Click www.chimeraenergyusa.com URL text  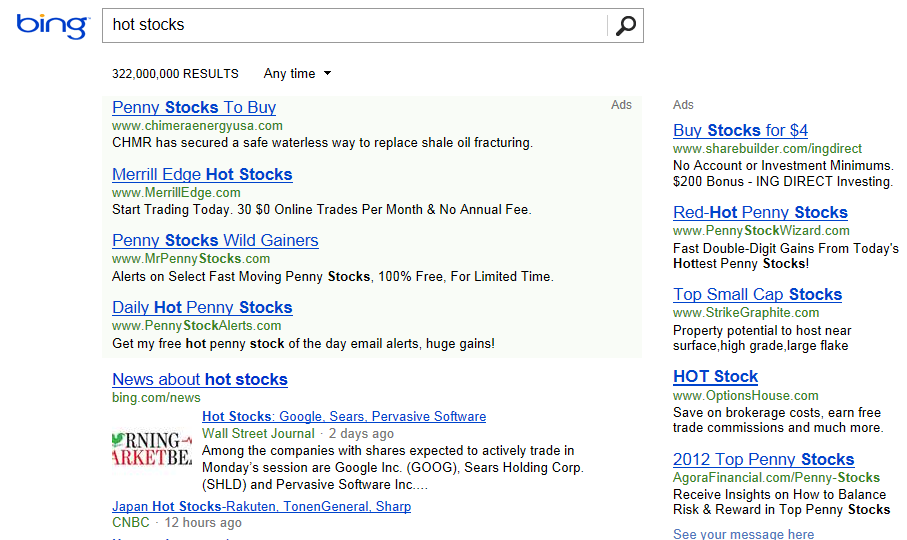point(197,126)
